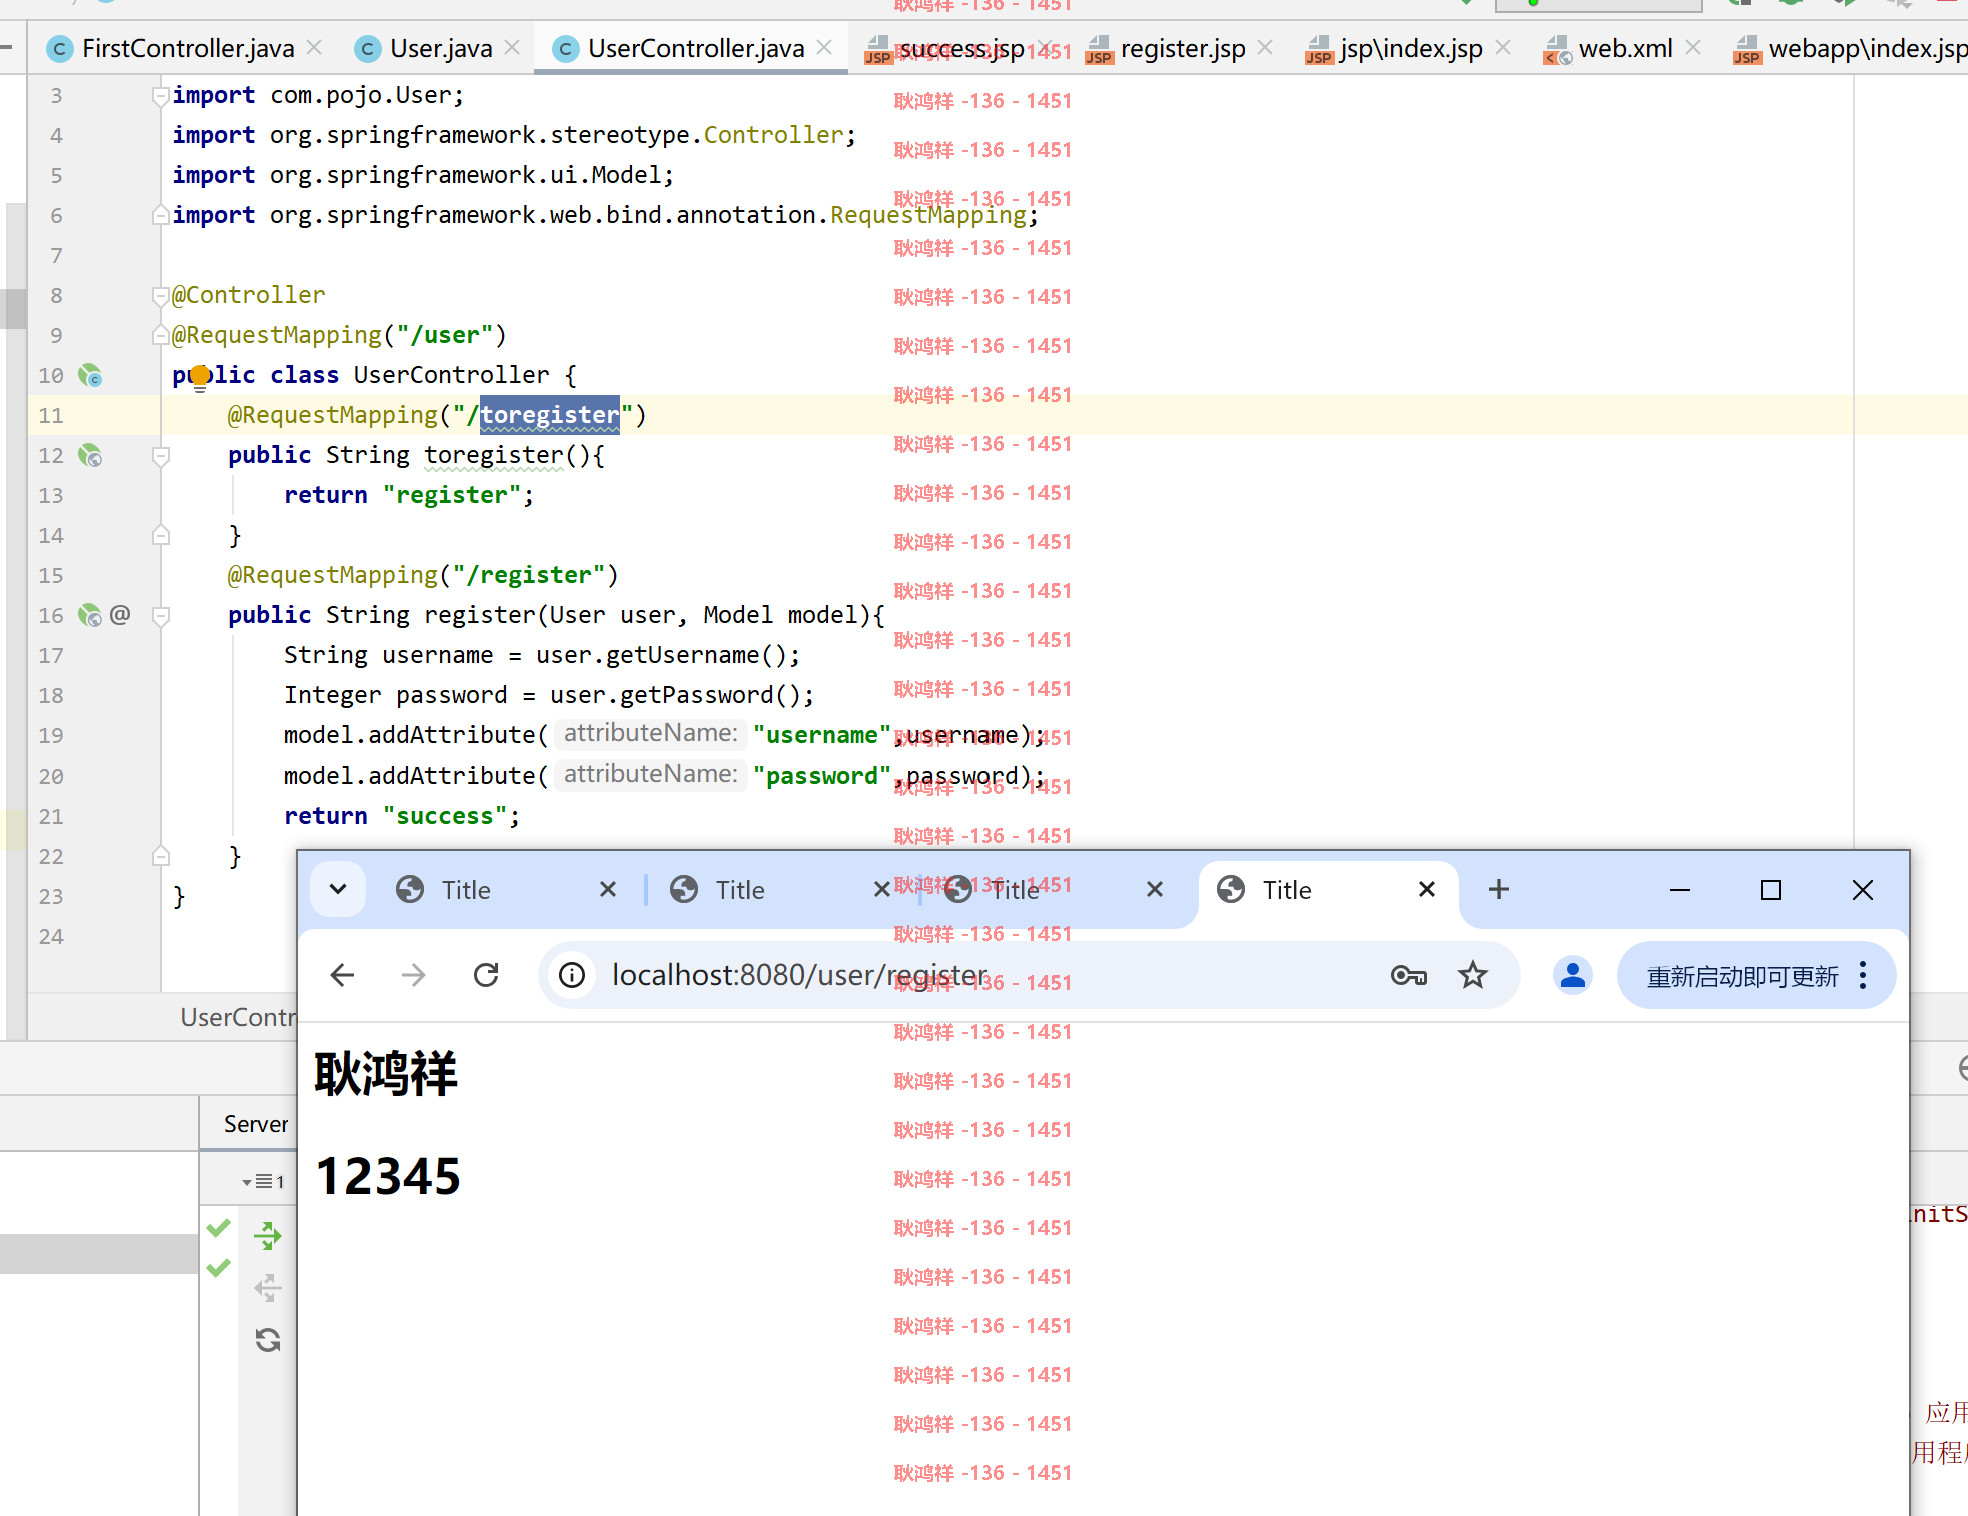This screenshot has width=1968, height=1516.
Task: Close the active Title browser tab
Action: pyautogui.click(x=1427, y=889)
